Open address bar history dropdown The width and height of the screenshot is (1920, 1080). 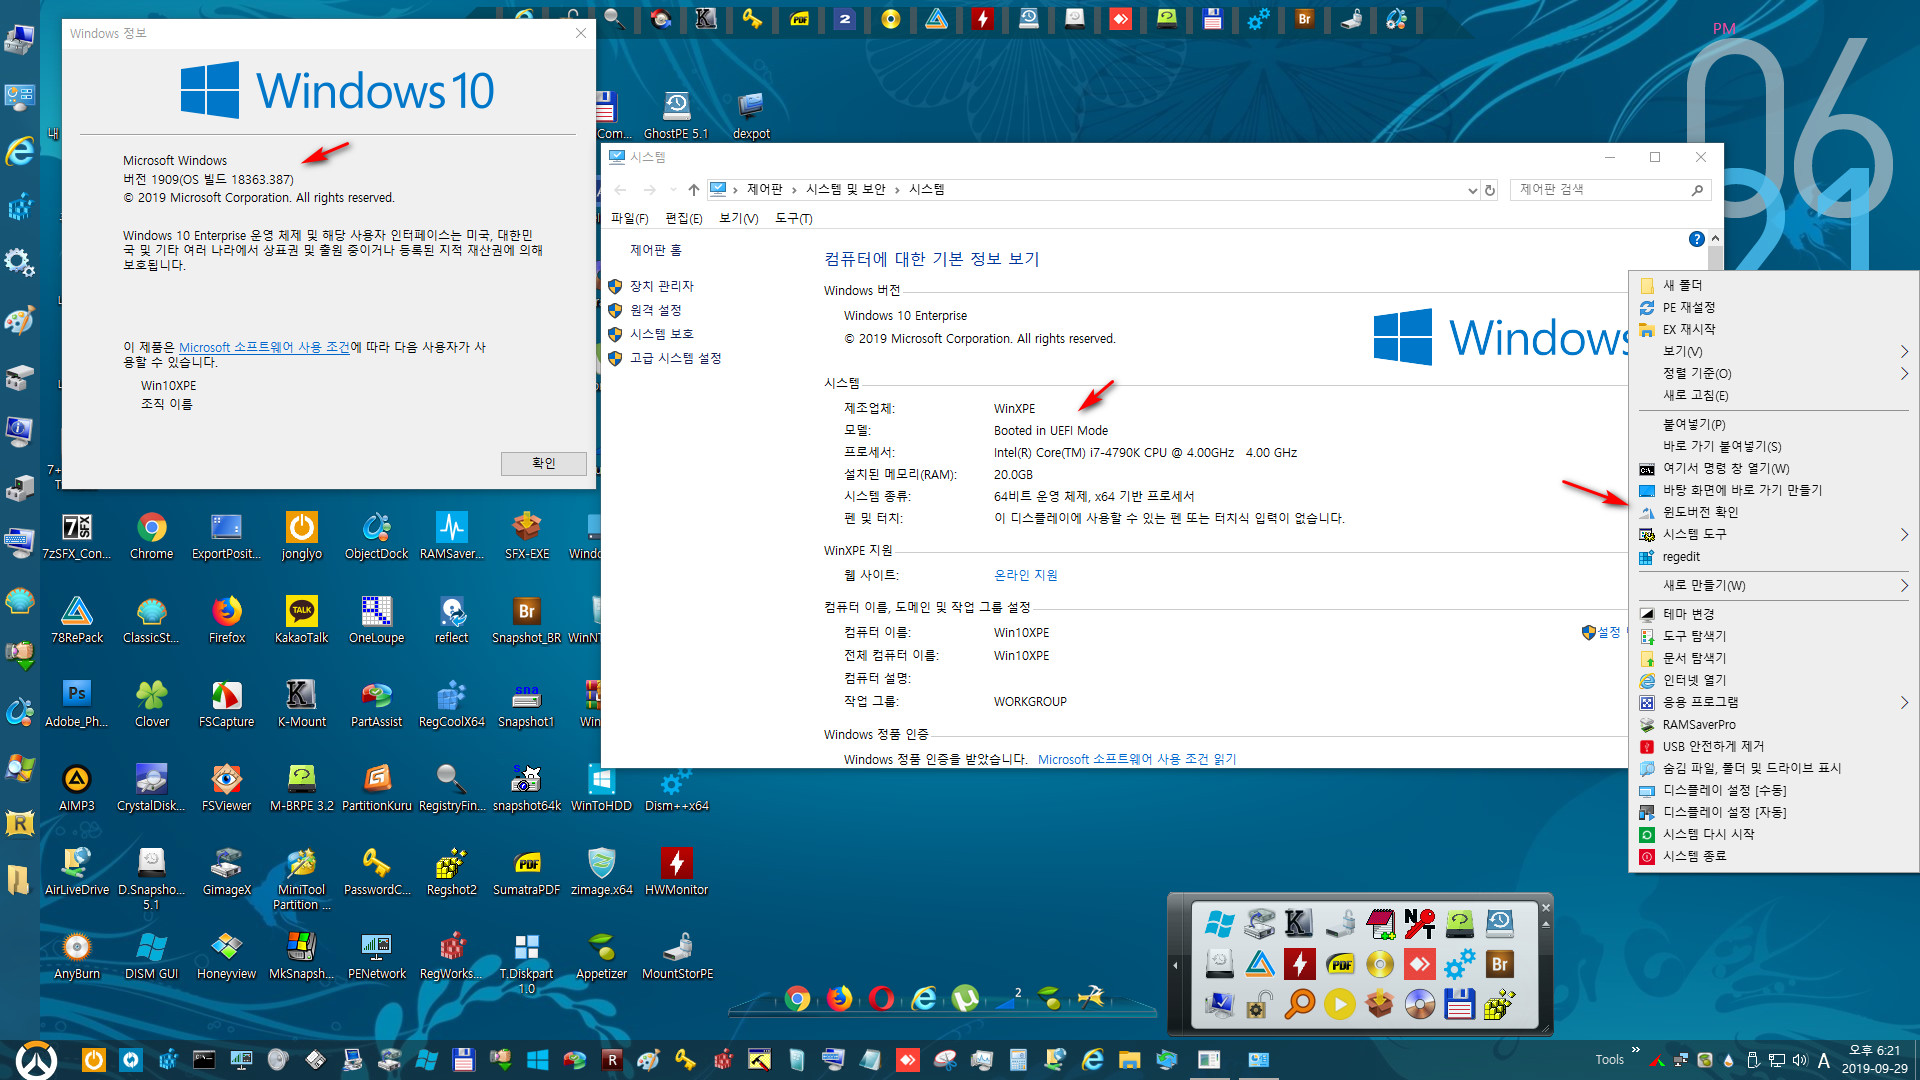[1472, 190]
